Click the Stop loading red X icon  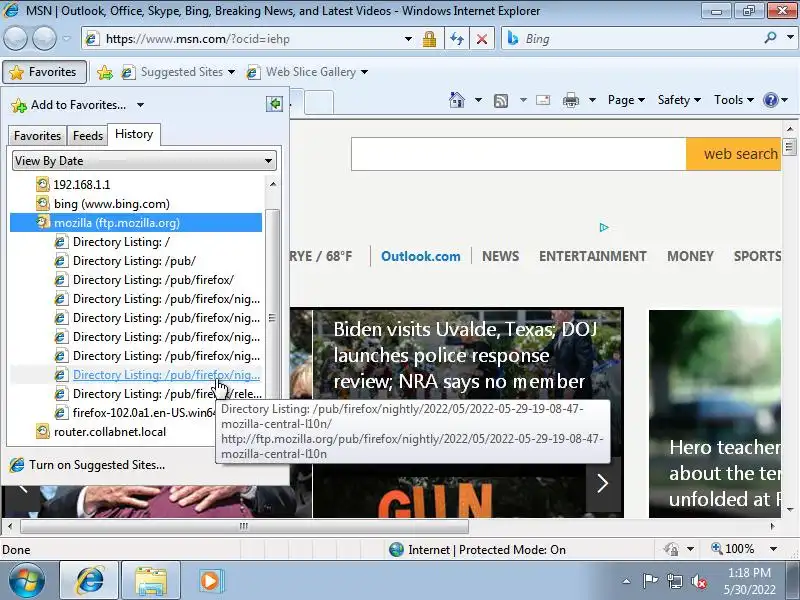tap(482, 39)
